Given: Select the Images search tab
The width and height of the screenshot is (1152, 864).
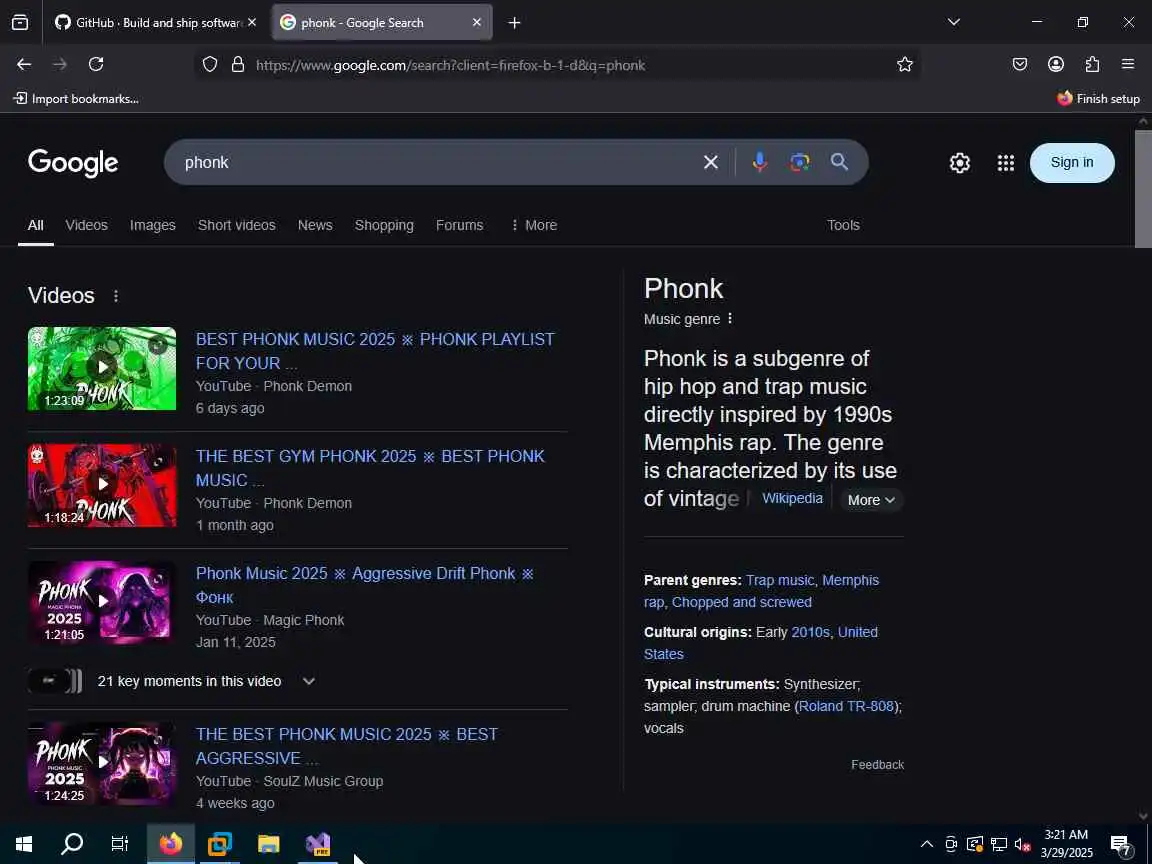Looking at the screenshot, I should coord(153,226).
